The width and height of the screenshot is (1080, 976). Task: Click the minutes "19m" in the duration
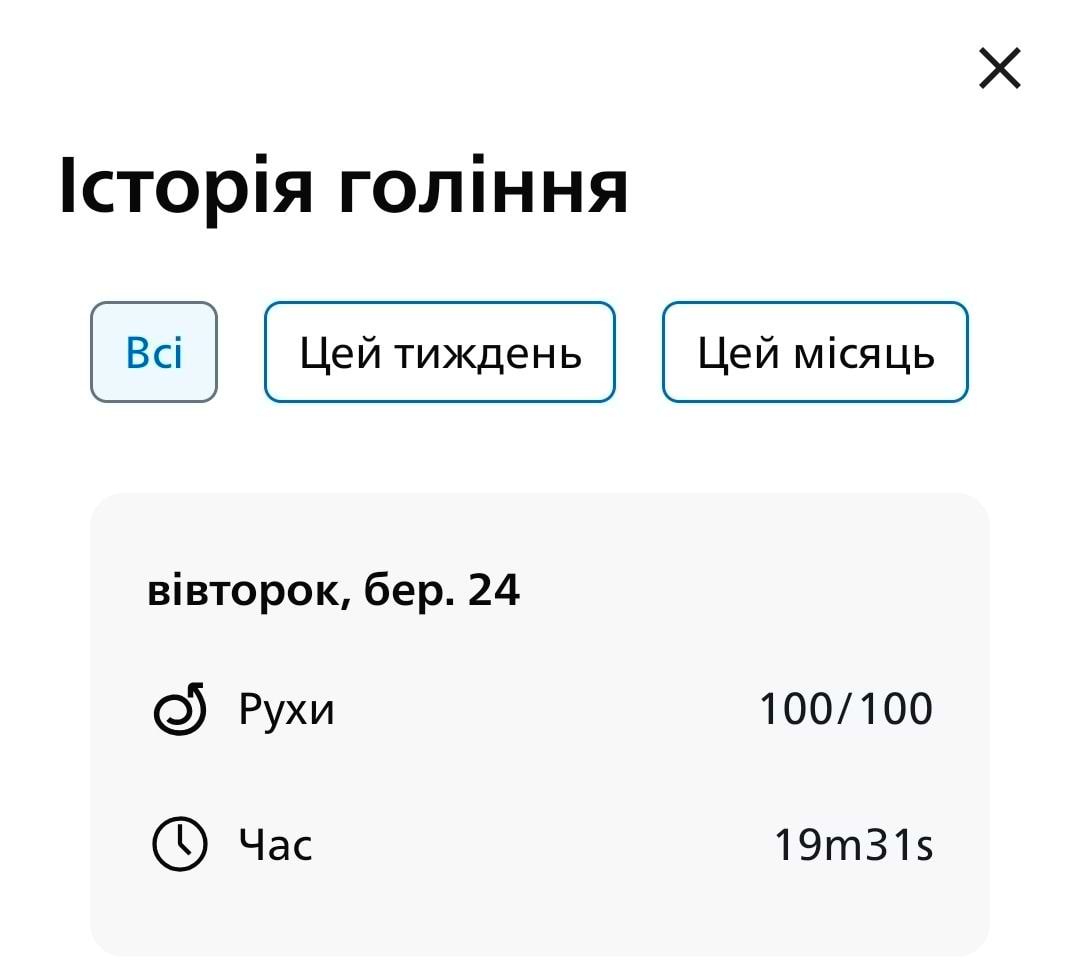pos(818,846)
